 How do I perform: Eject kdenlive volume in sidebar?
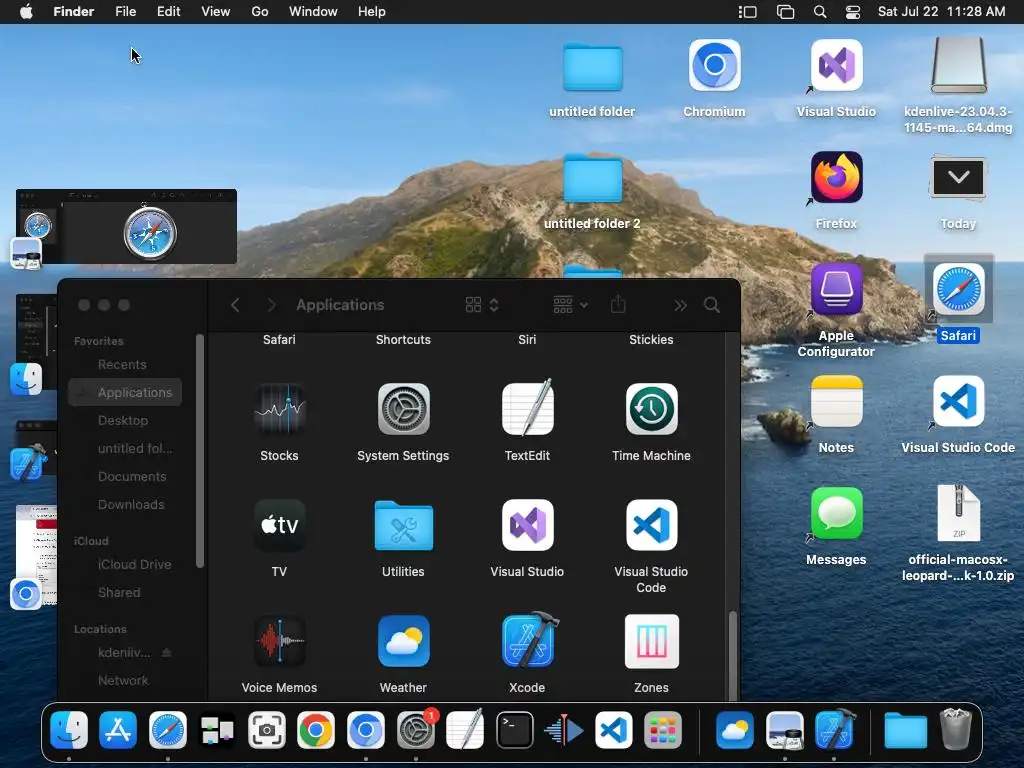coord(167,652)
